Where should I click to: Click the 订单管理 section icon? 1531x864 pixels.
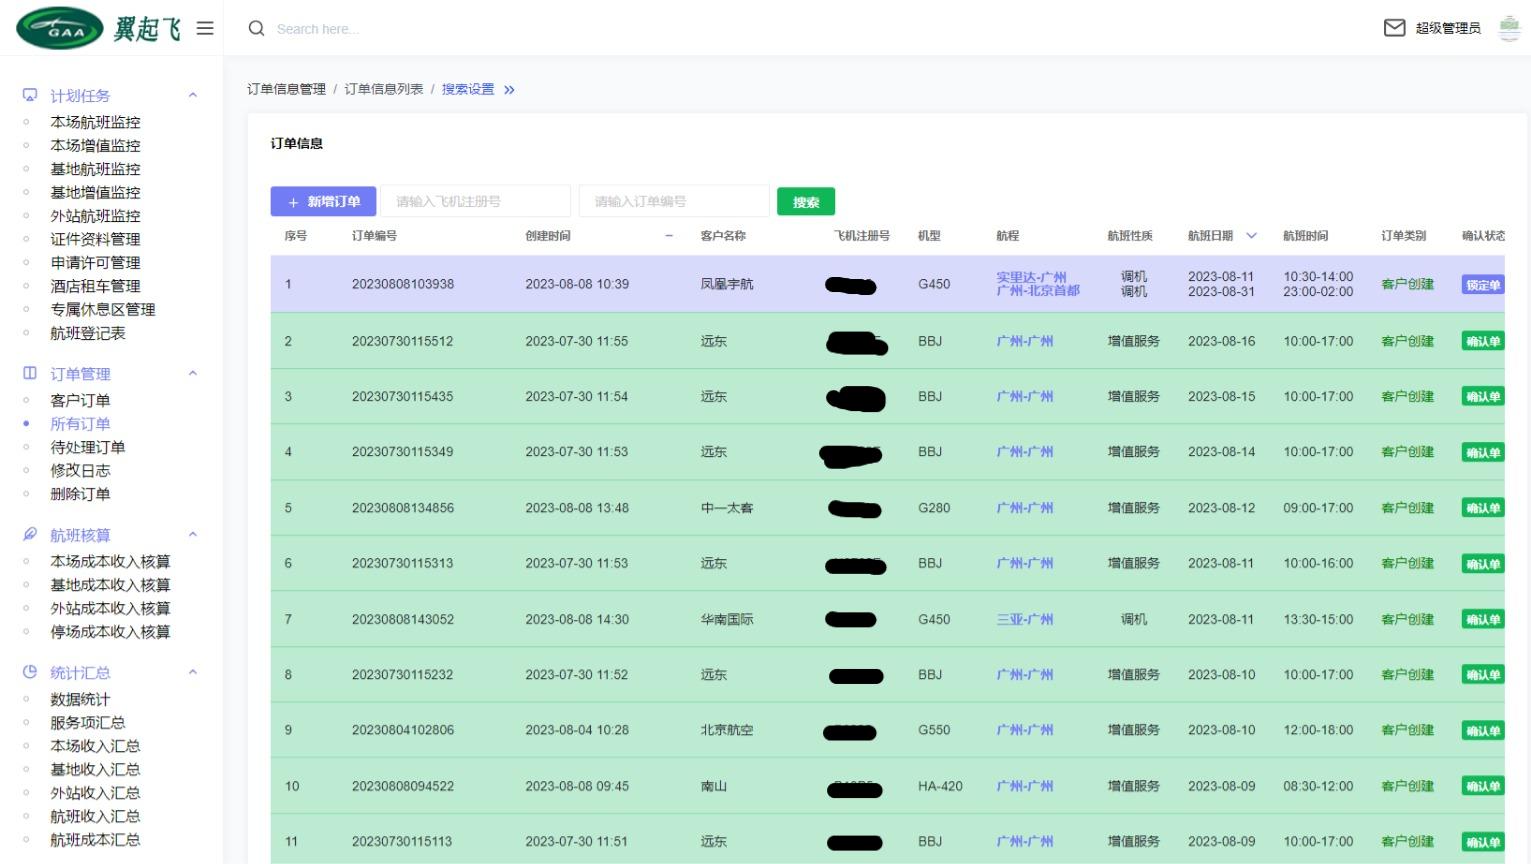[30, 373]
